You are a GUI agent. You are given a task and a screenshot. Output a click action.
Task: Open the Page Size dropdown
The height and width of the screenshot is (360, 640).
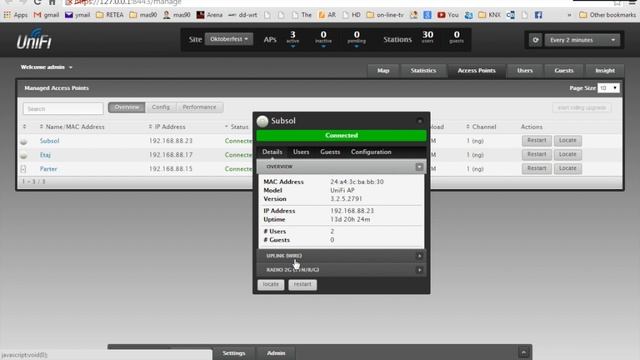pos(608,88)
